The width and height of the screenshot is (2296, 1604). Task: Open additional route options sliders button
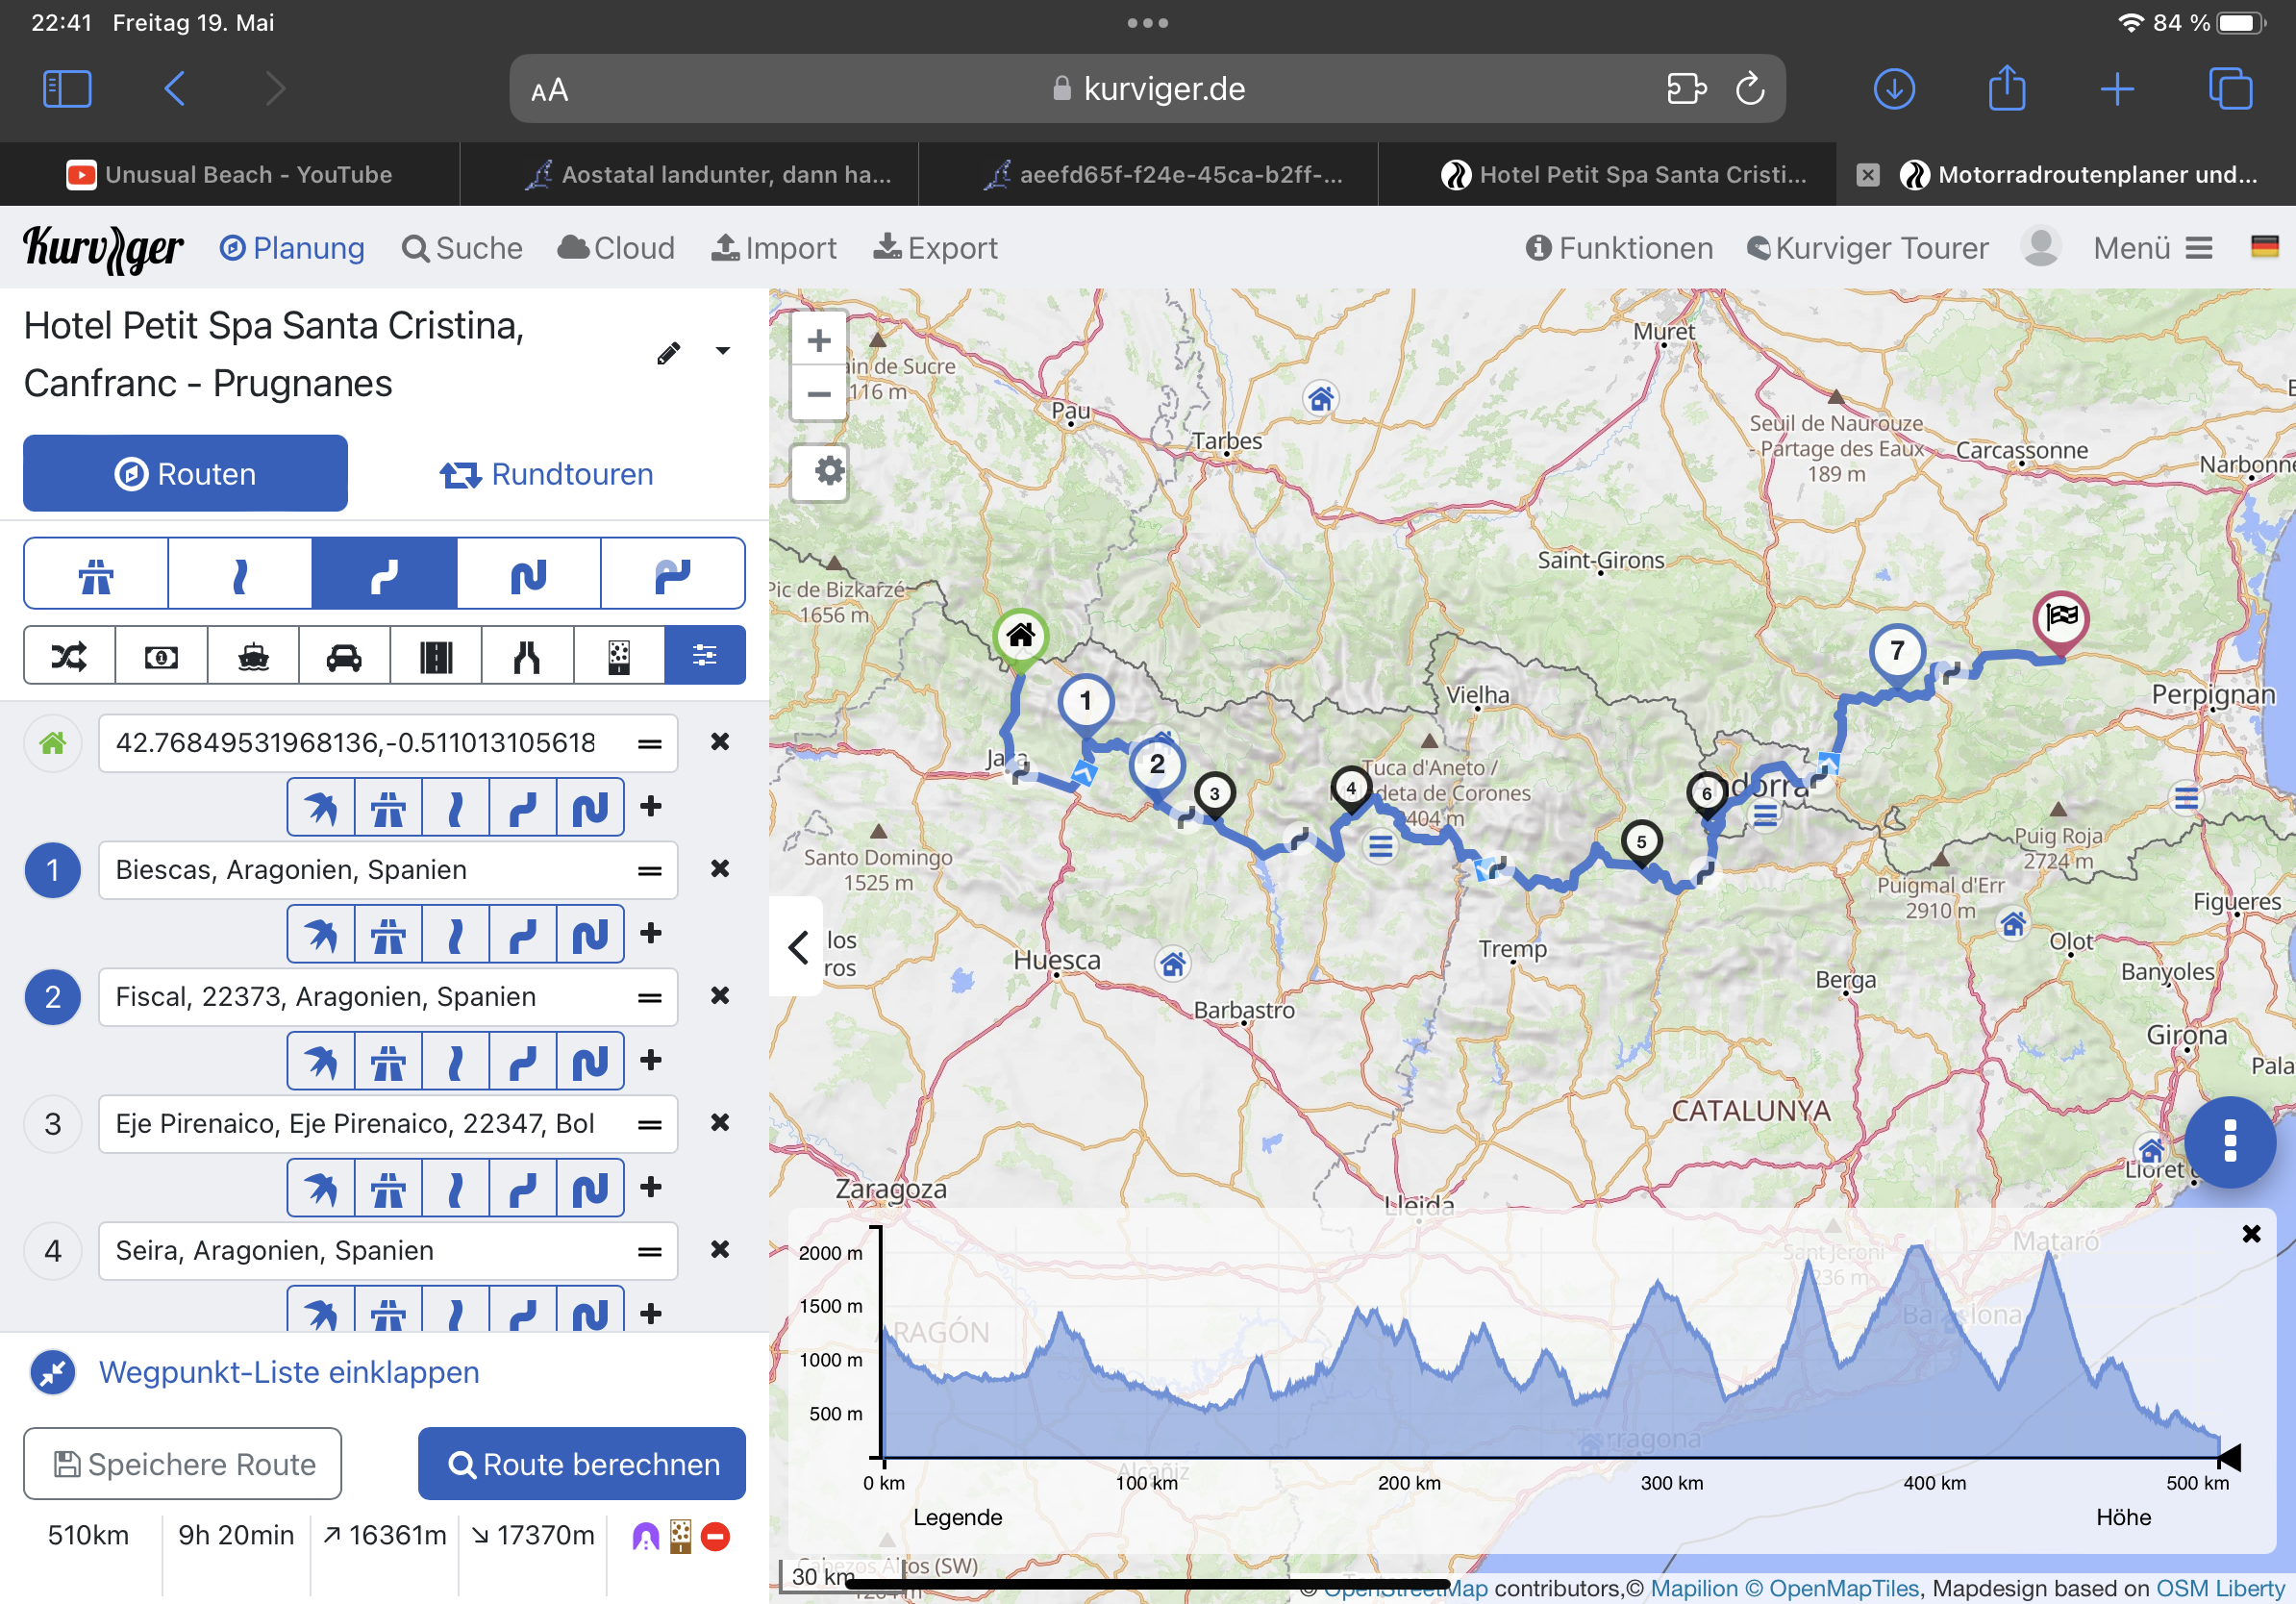click(x=704, y=656)
